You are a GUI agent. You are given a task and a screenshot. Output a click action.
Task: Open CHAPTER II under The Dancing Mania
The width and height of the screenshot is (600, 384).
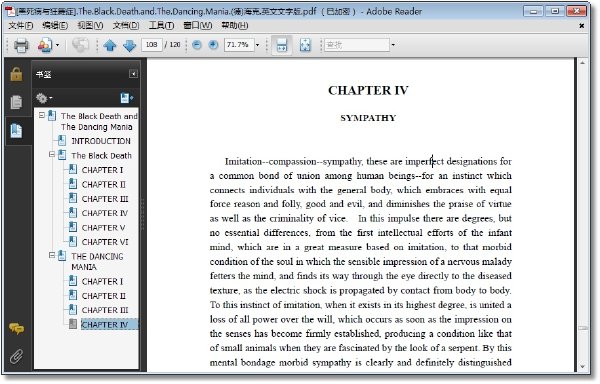click(x=103, y=296)
